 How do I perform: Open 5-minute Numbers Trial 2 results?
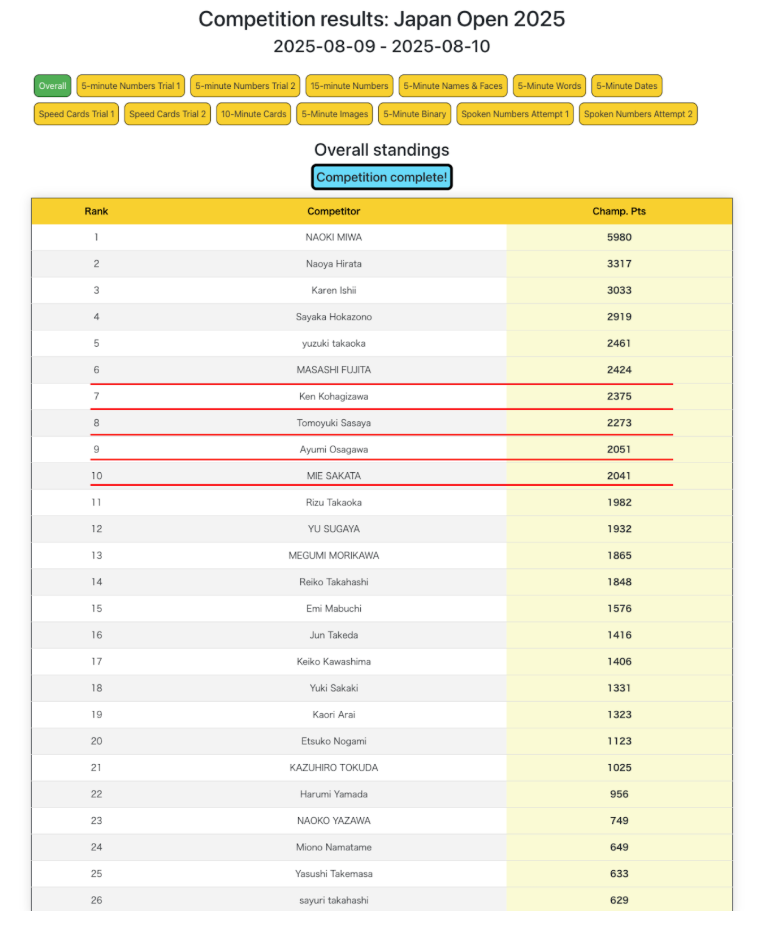click(x=245, y=86)
